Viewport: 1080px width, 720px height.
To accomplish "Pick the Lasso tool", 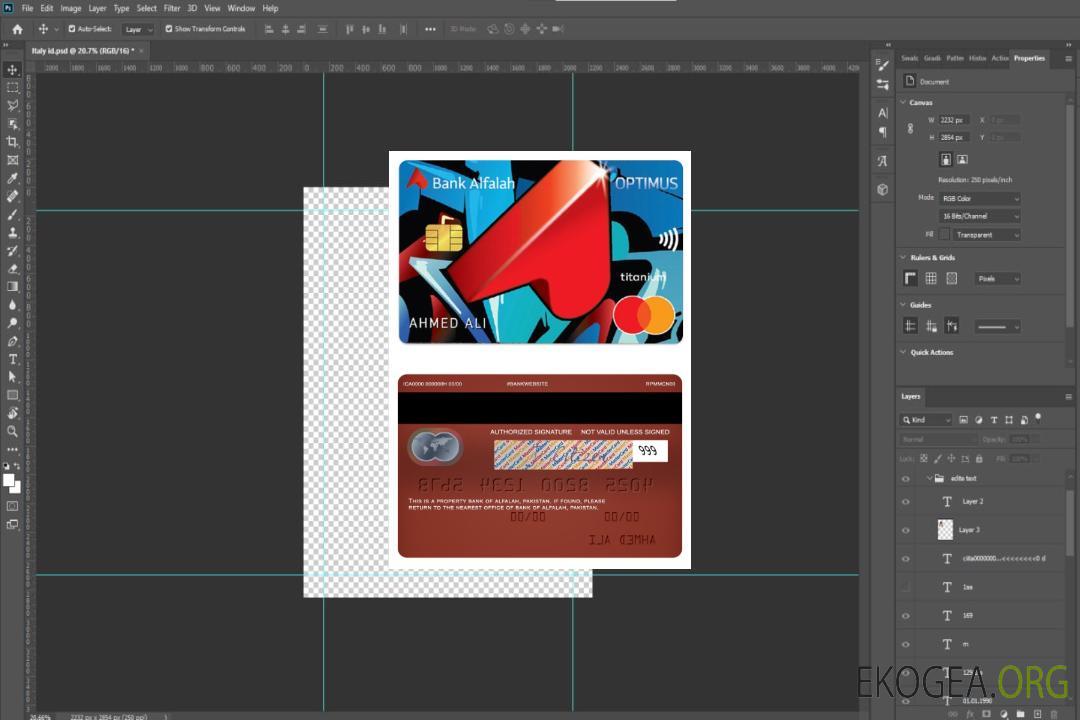I will pyautogui.click(x=13, y=105).
